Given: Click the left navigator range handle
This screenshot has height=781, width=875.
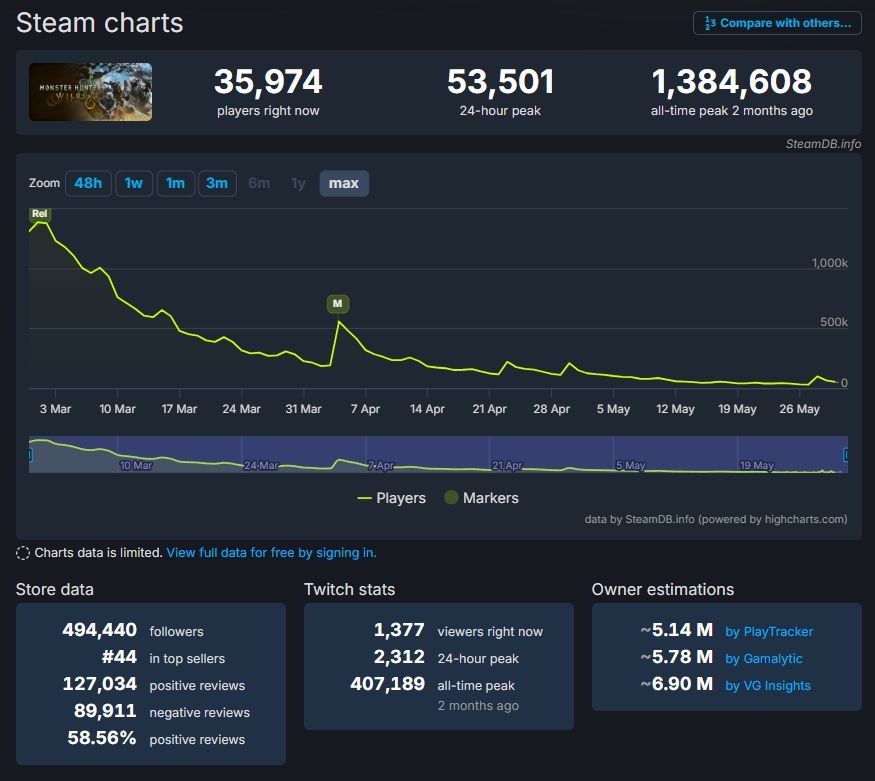Looking at the screenshot, I should [30, 455].
